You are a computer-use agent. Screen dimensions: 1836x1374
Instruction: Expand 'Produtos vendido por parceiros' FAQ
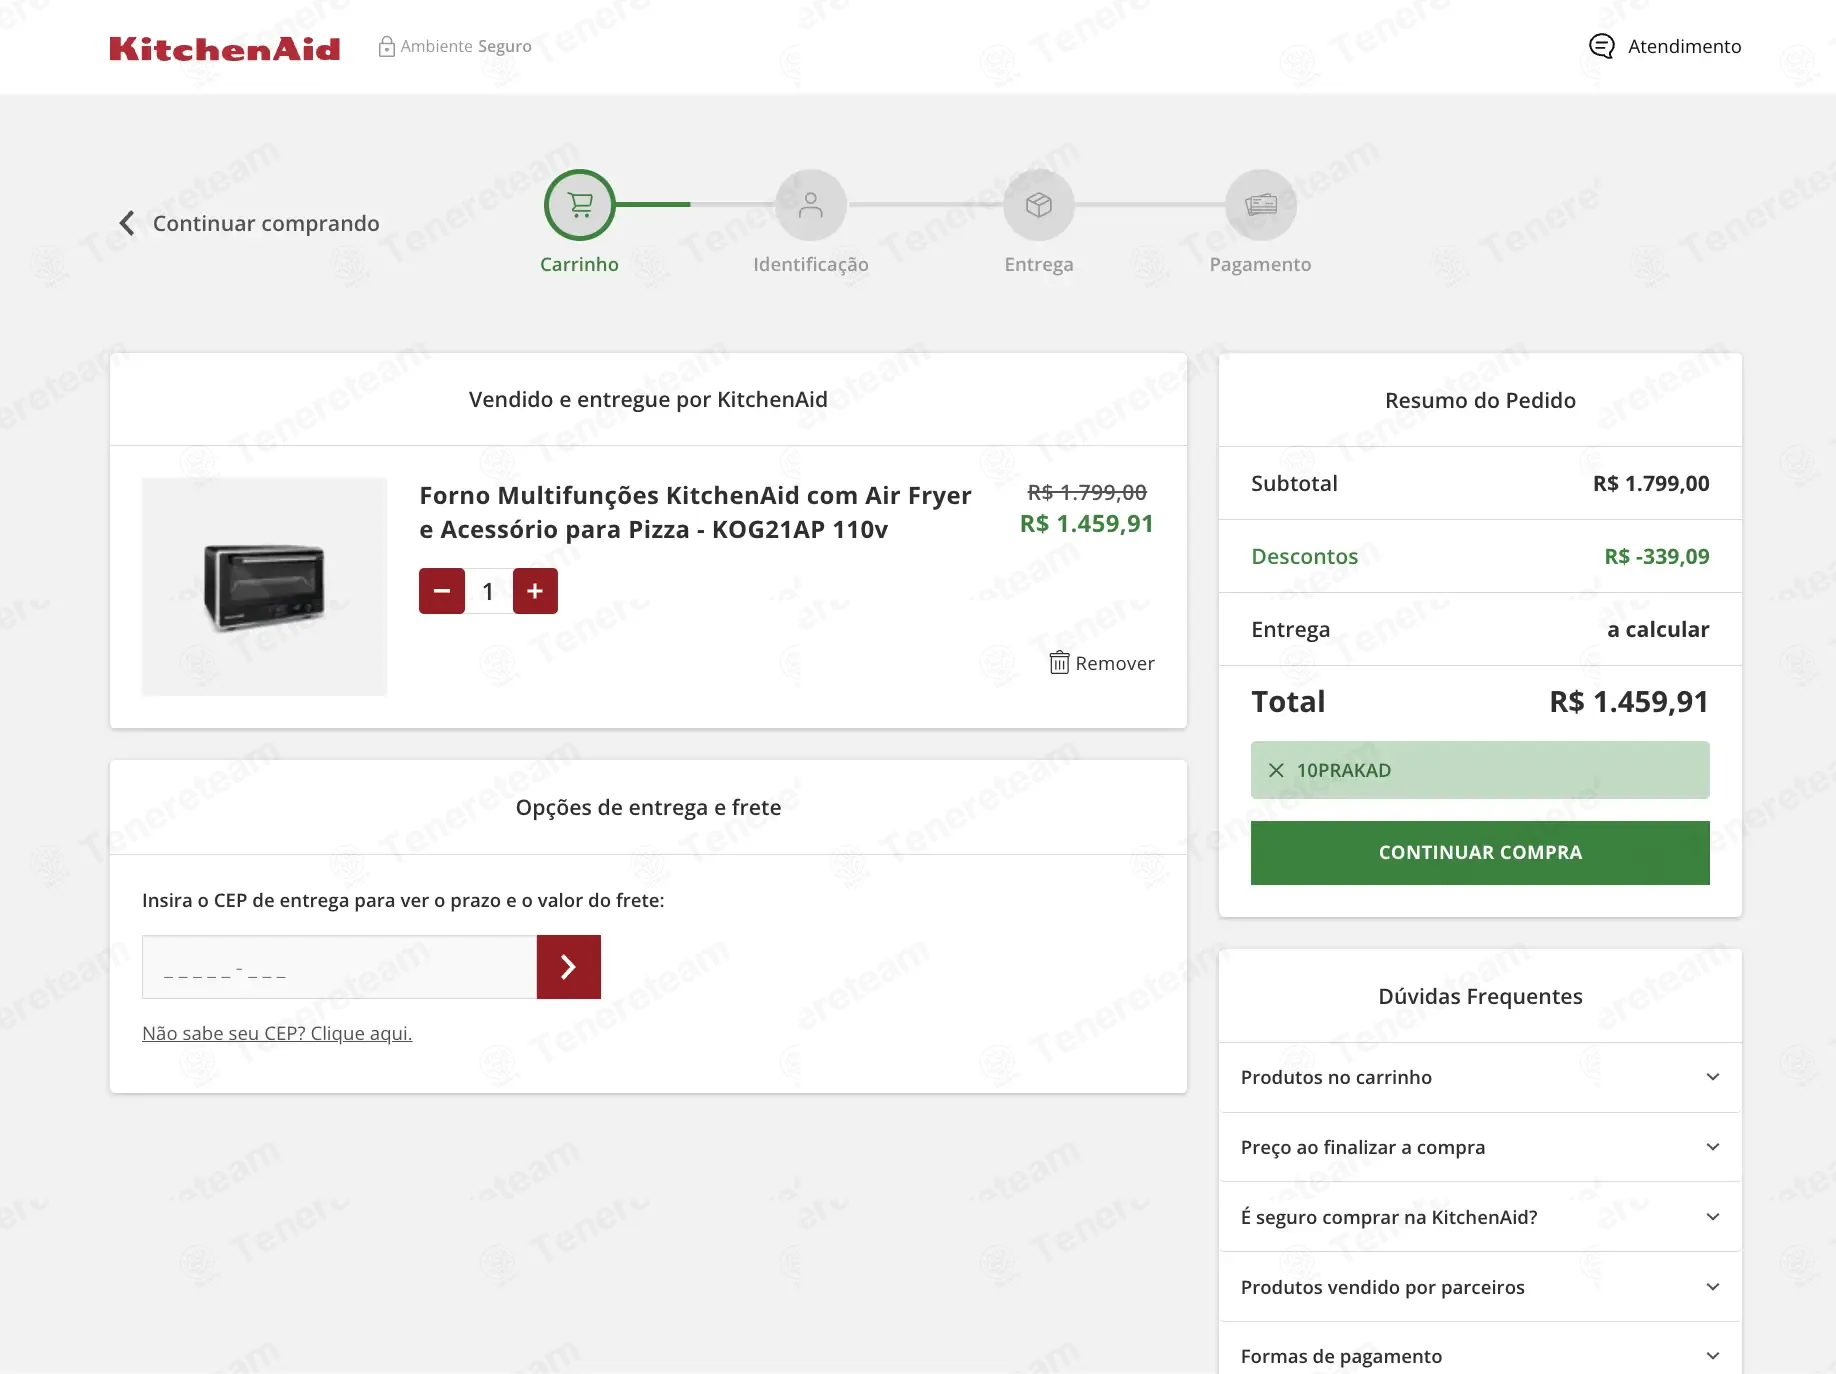pos(1480,1287)
